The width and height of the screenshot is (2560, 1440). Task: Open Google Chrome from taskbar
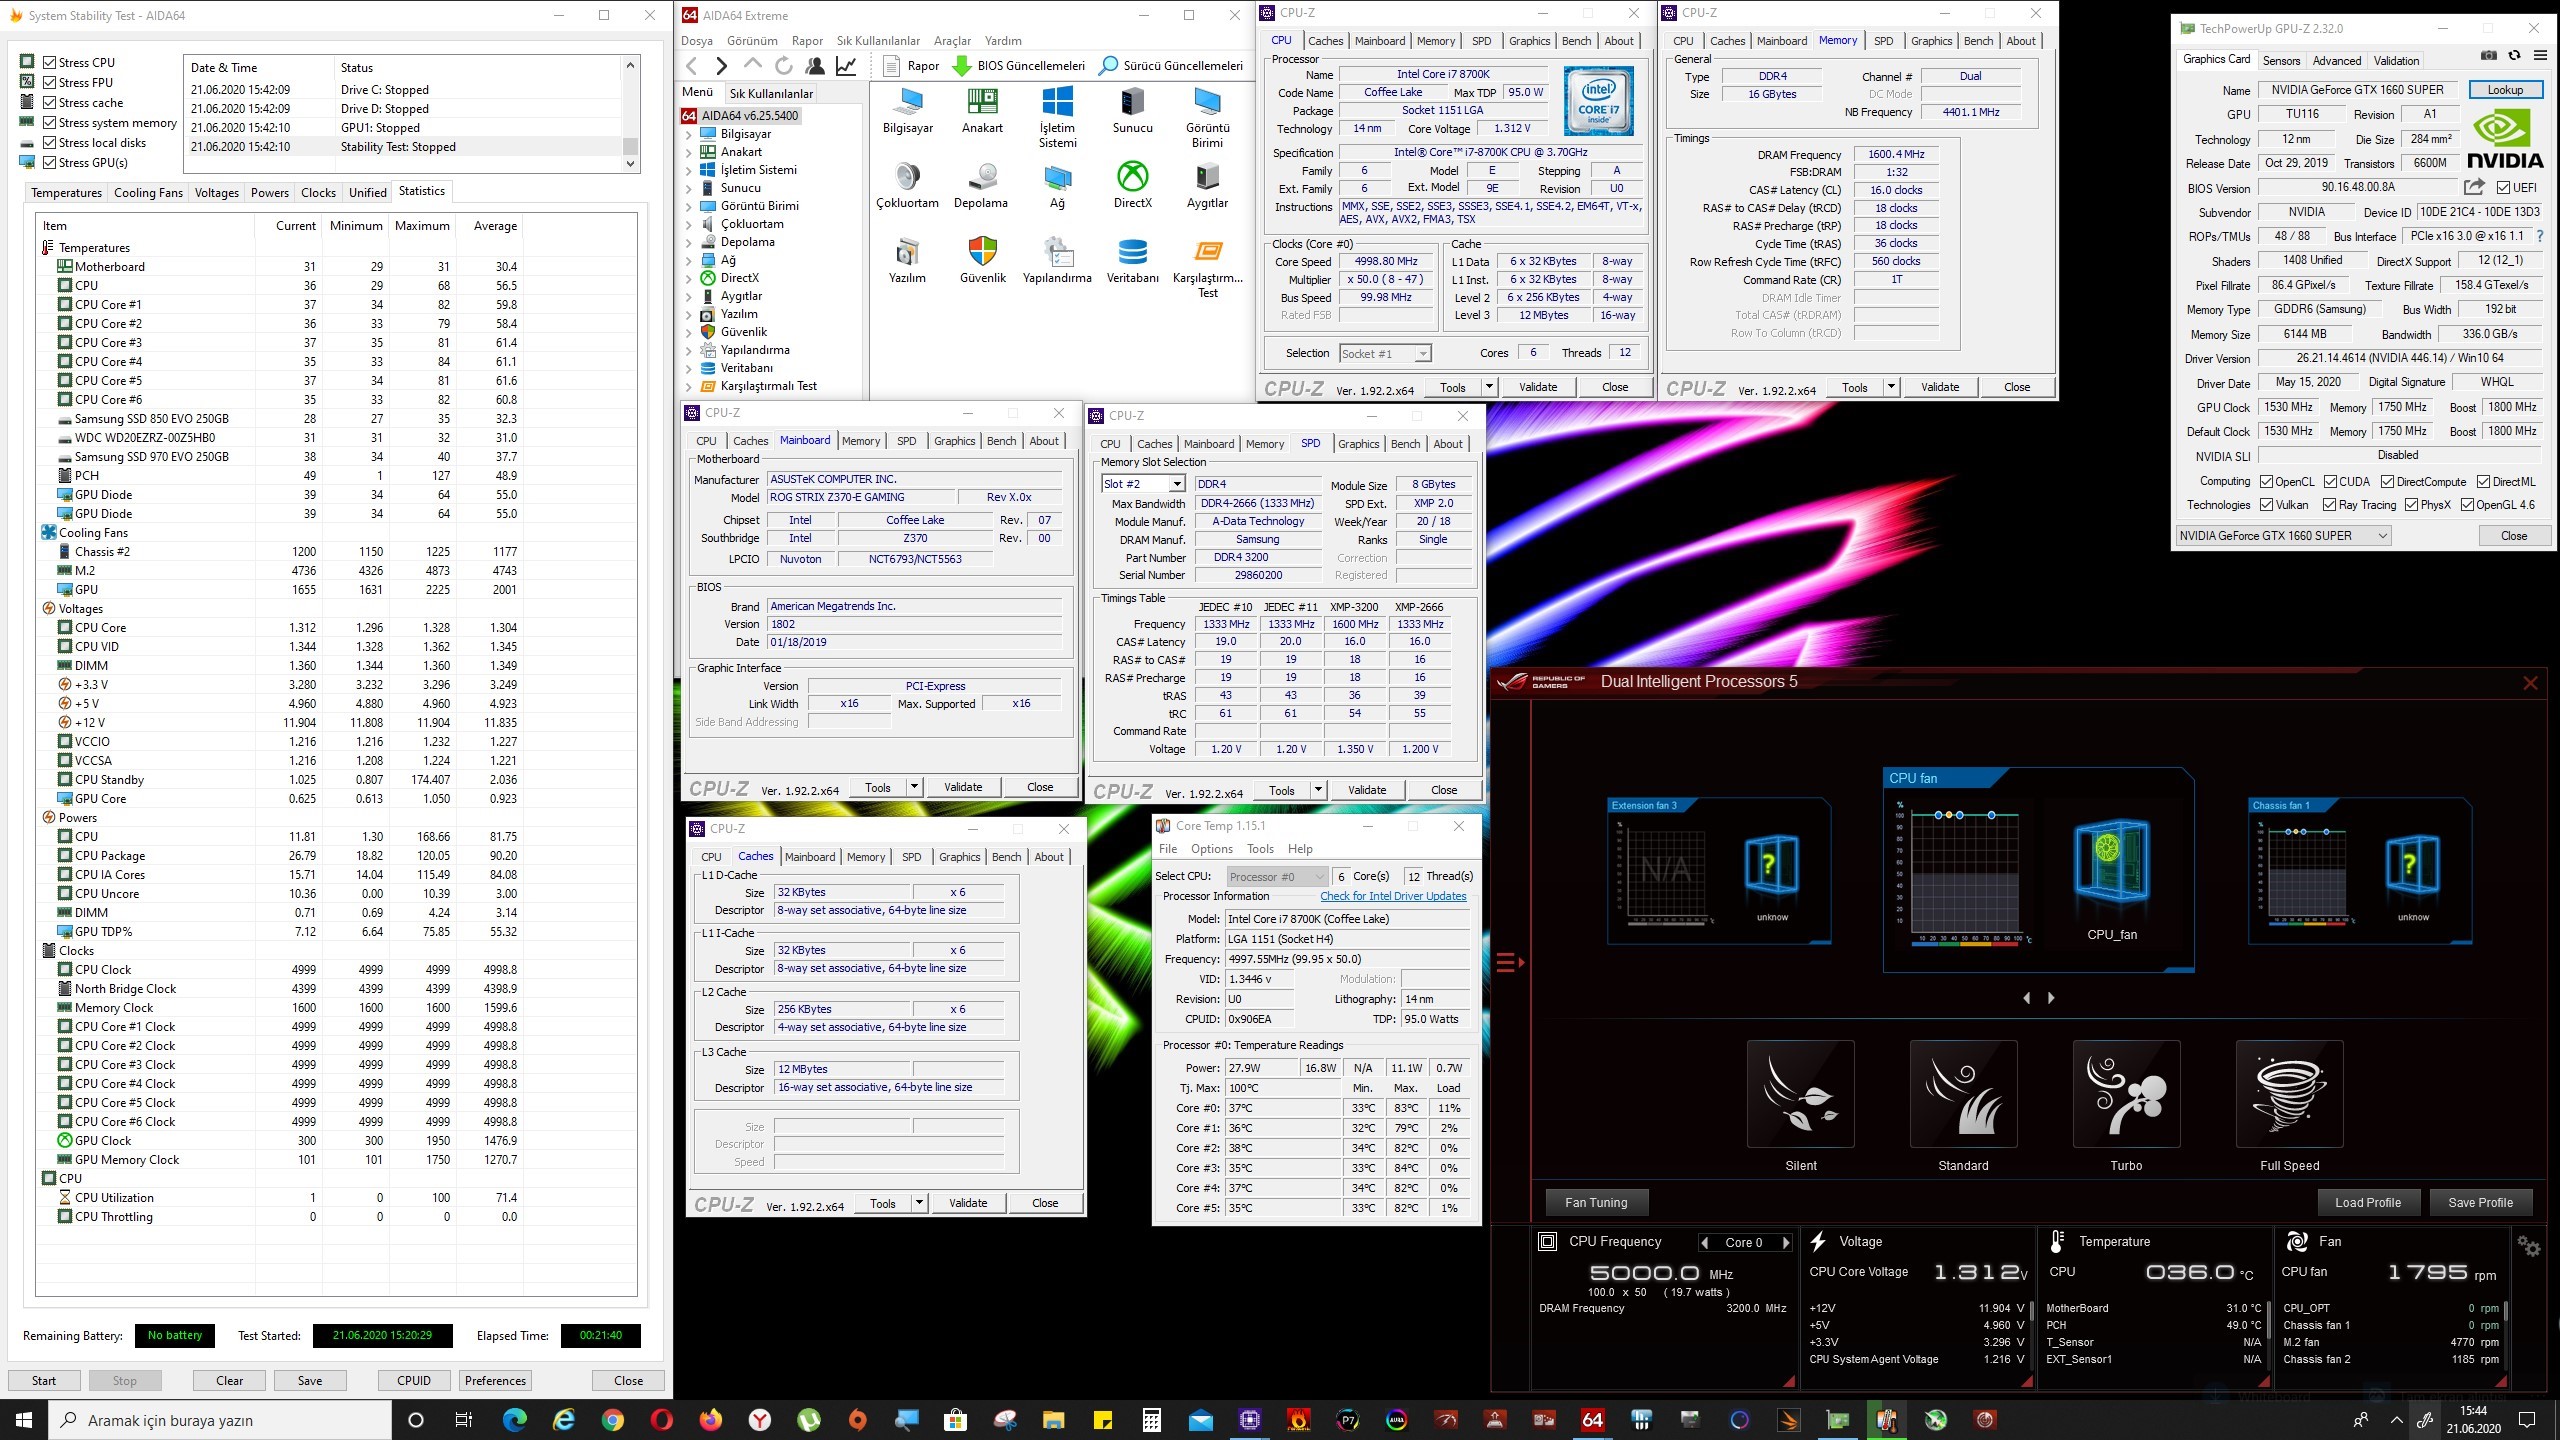(x=612, y=1420)
